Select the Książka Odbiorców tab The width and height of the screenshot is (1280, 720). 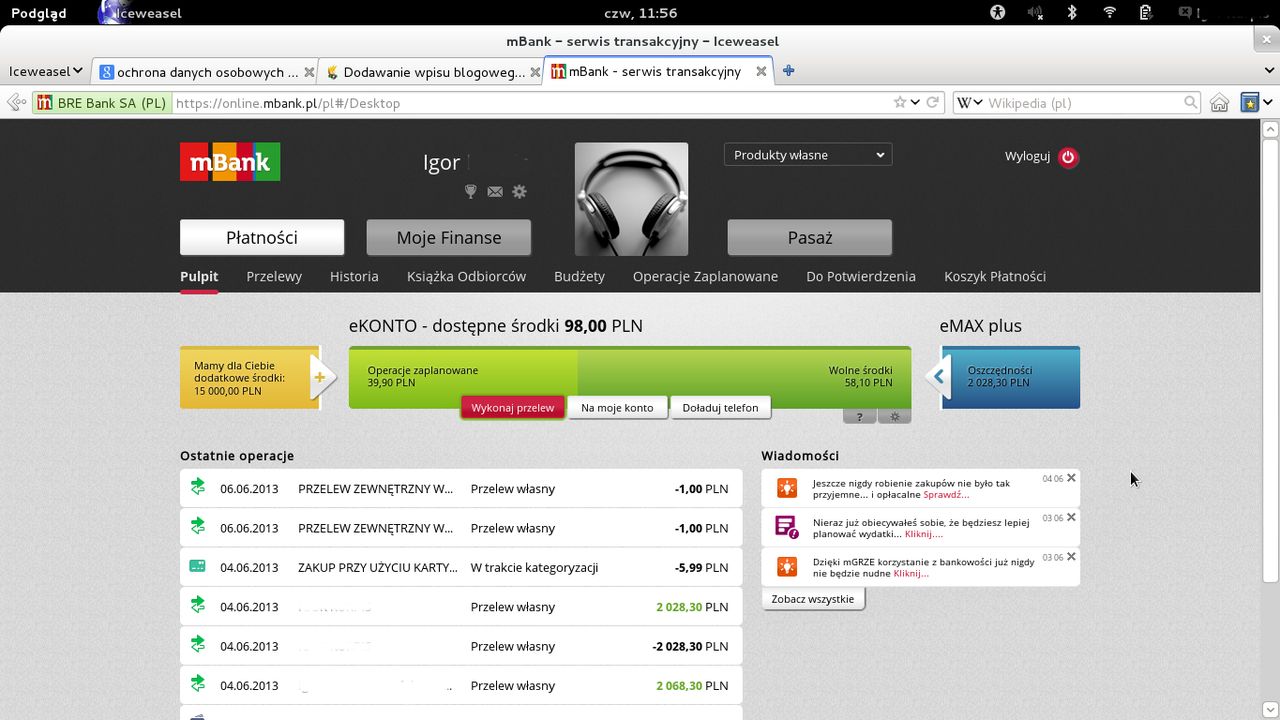point(466,276)
